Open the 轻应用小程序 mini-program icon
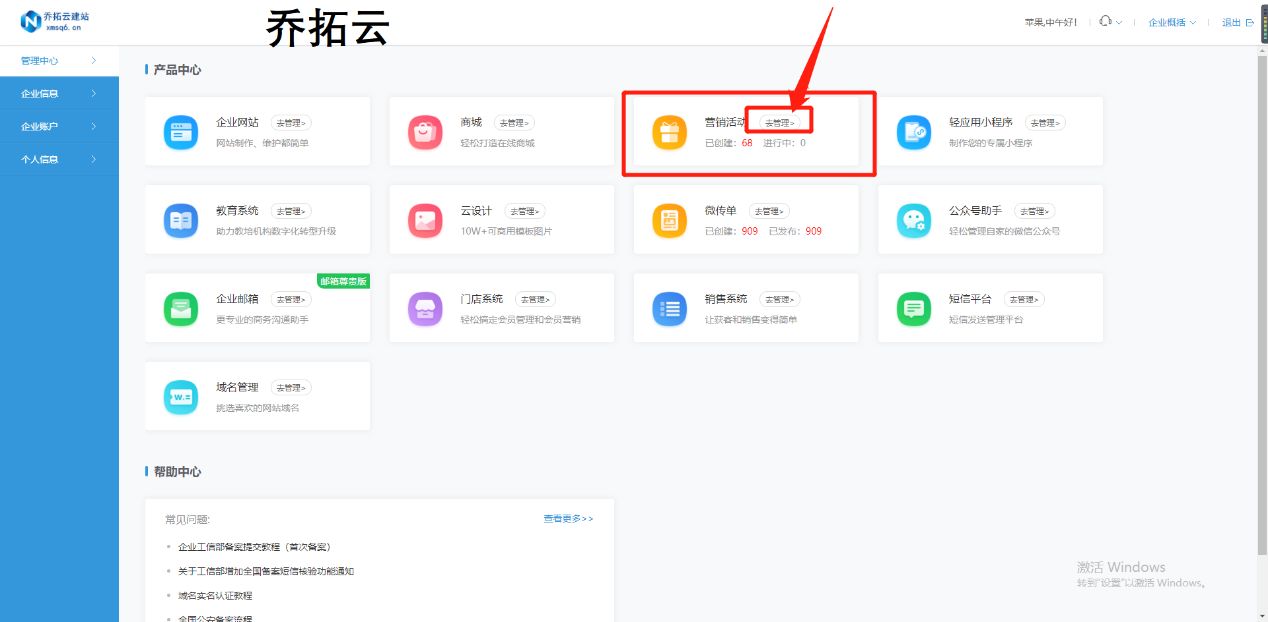 point(913,131)
